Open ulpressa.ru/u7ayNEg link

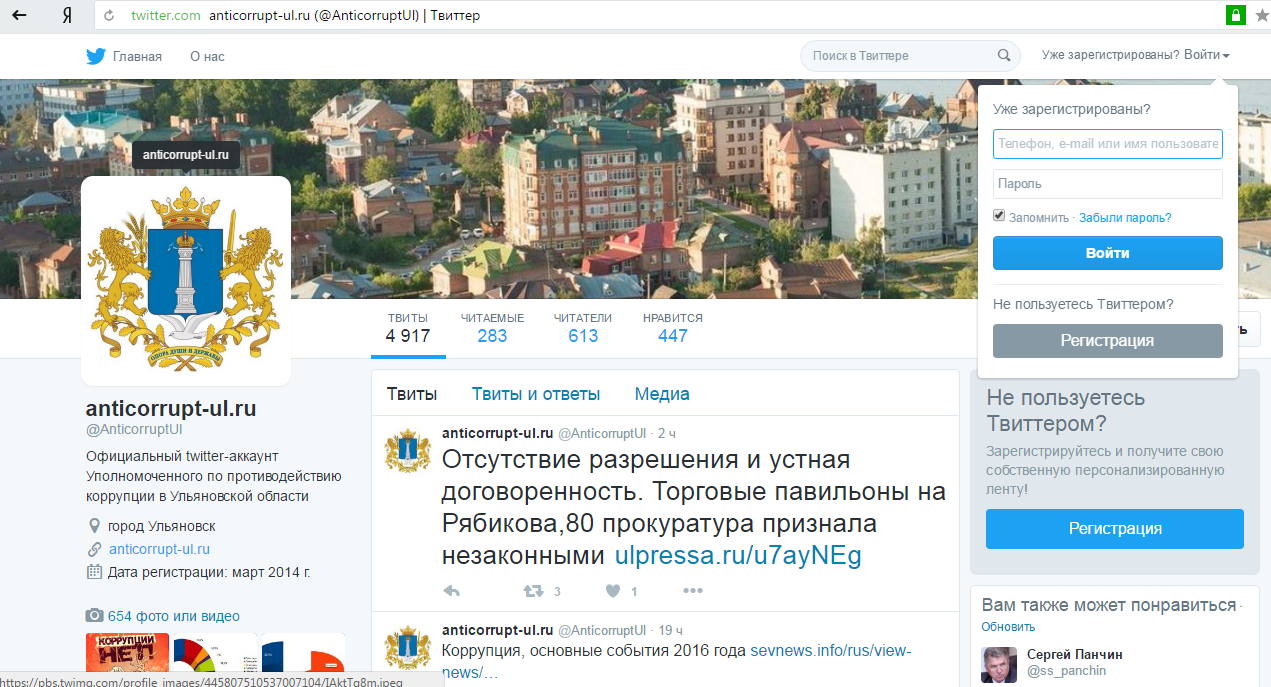click(x=738, y=555)
